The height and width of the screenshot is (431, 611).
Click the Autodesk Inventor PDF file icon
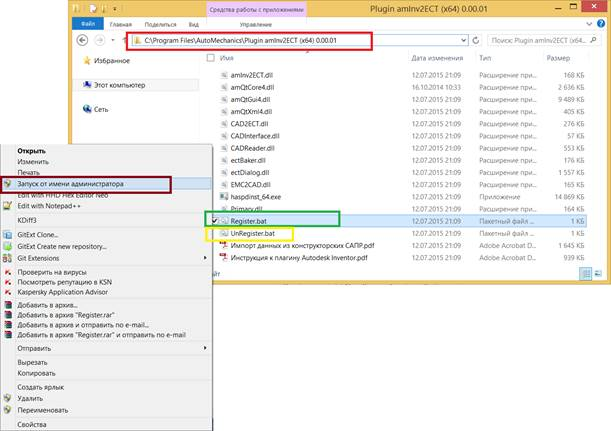tap(222, 258)
